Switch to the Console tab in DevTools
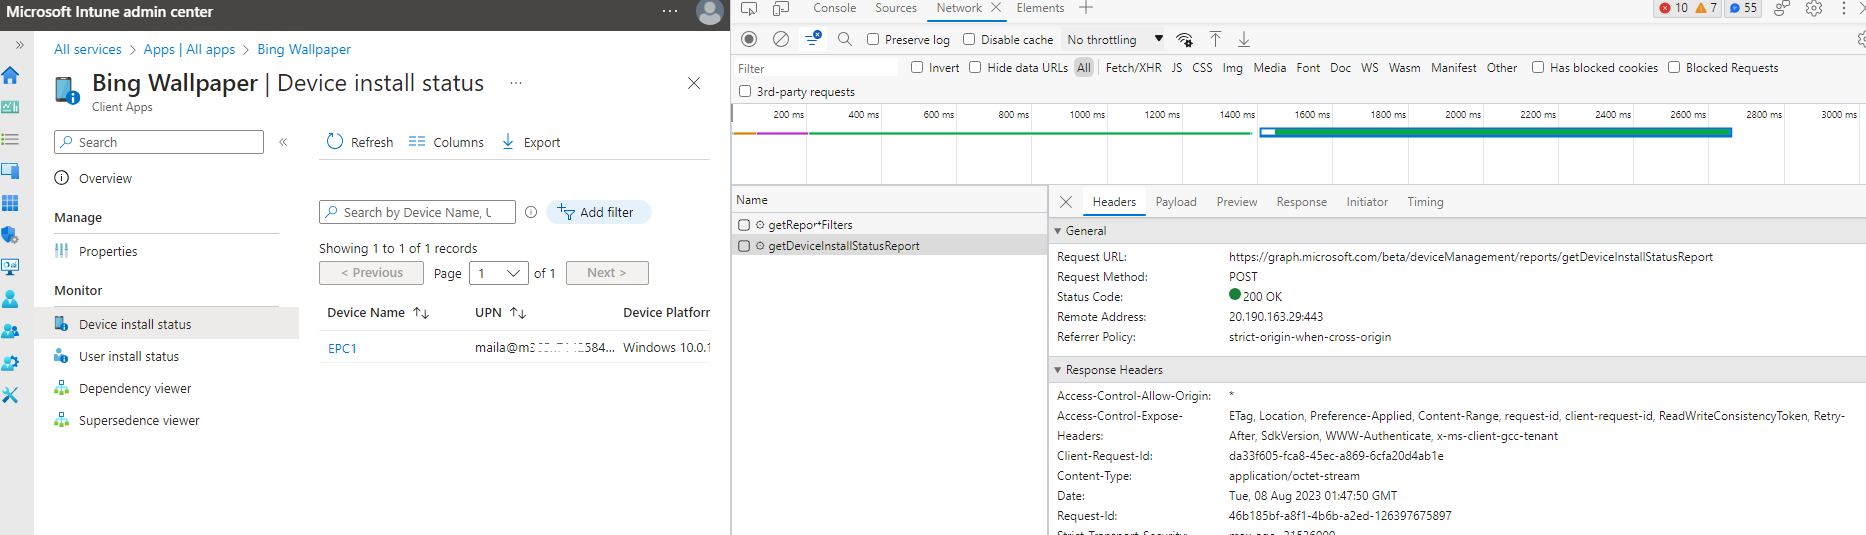Screen dimensions: 1866x535 click(x=834, y=8)
